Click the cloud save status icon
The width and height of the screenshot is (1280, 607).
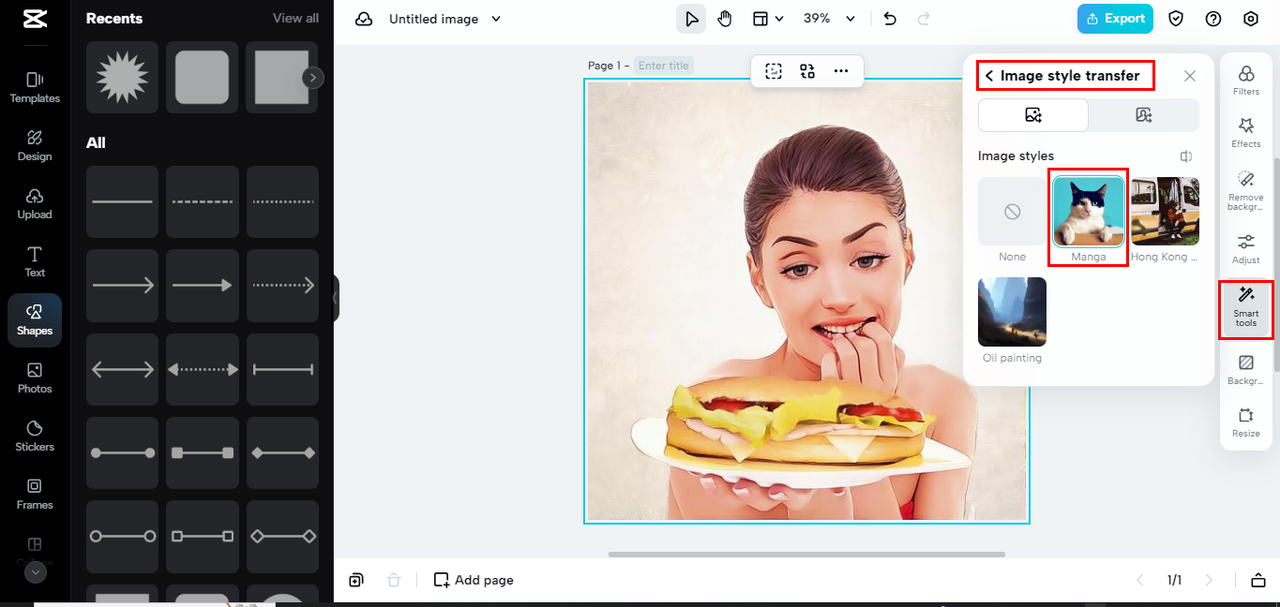click(364, 19)
